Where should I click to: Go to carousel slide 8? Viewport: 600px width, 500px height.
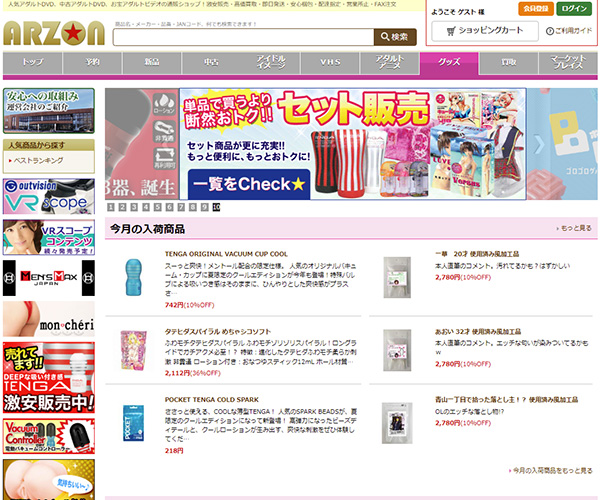click(x=193, y=207)
